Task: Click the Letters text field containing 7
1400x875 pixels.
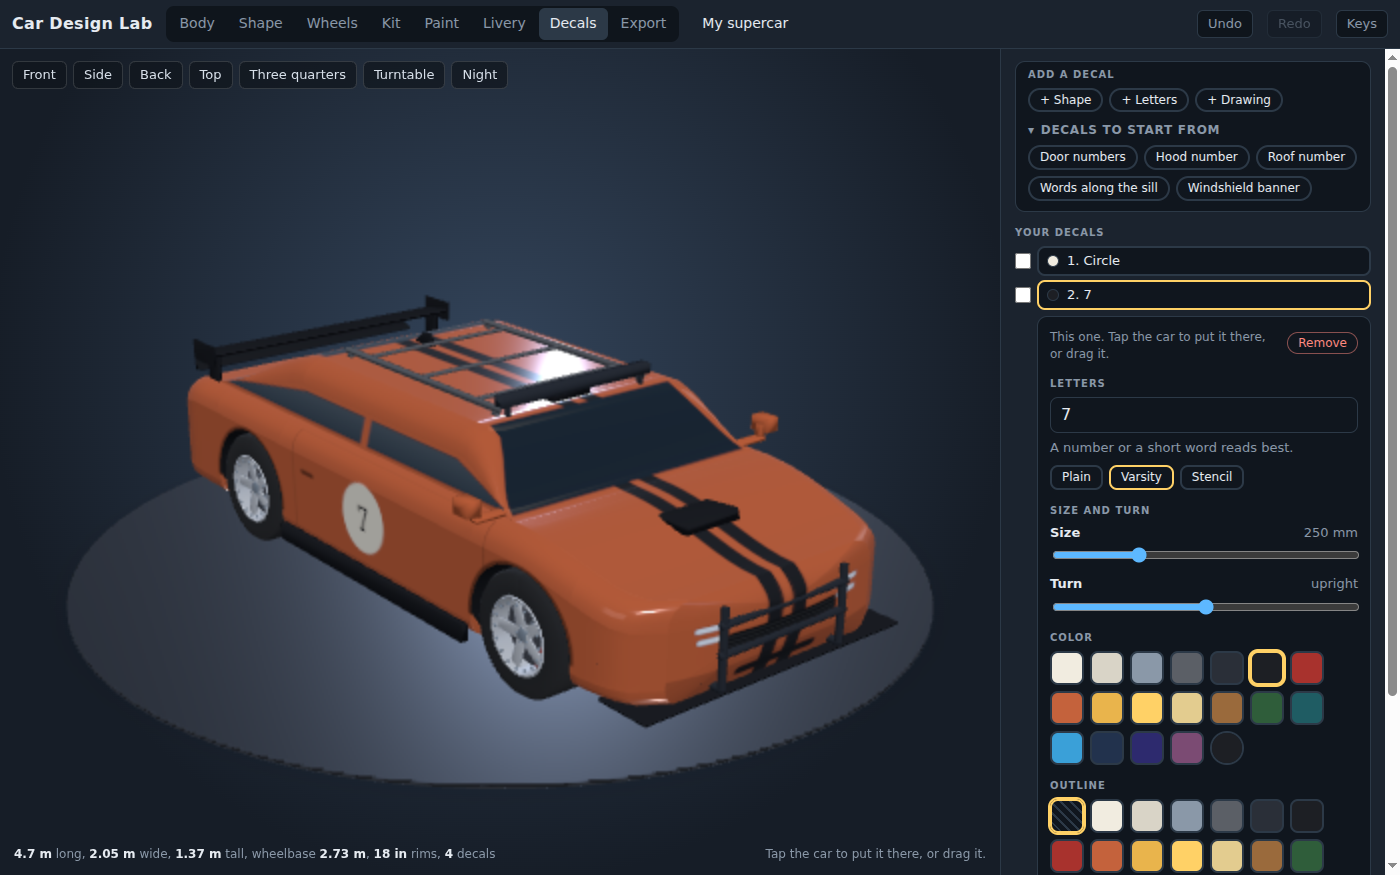Action: tap(1204, 415)
